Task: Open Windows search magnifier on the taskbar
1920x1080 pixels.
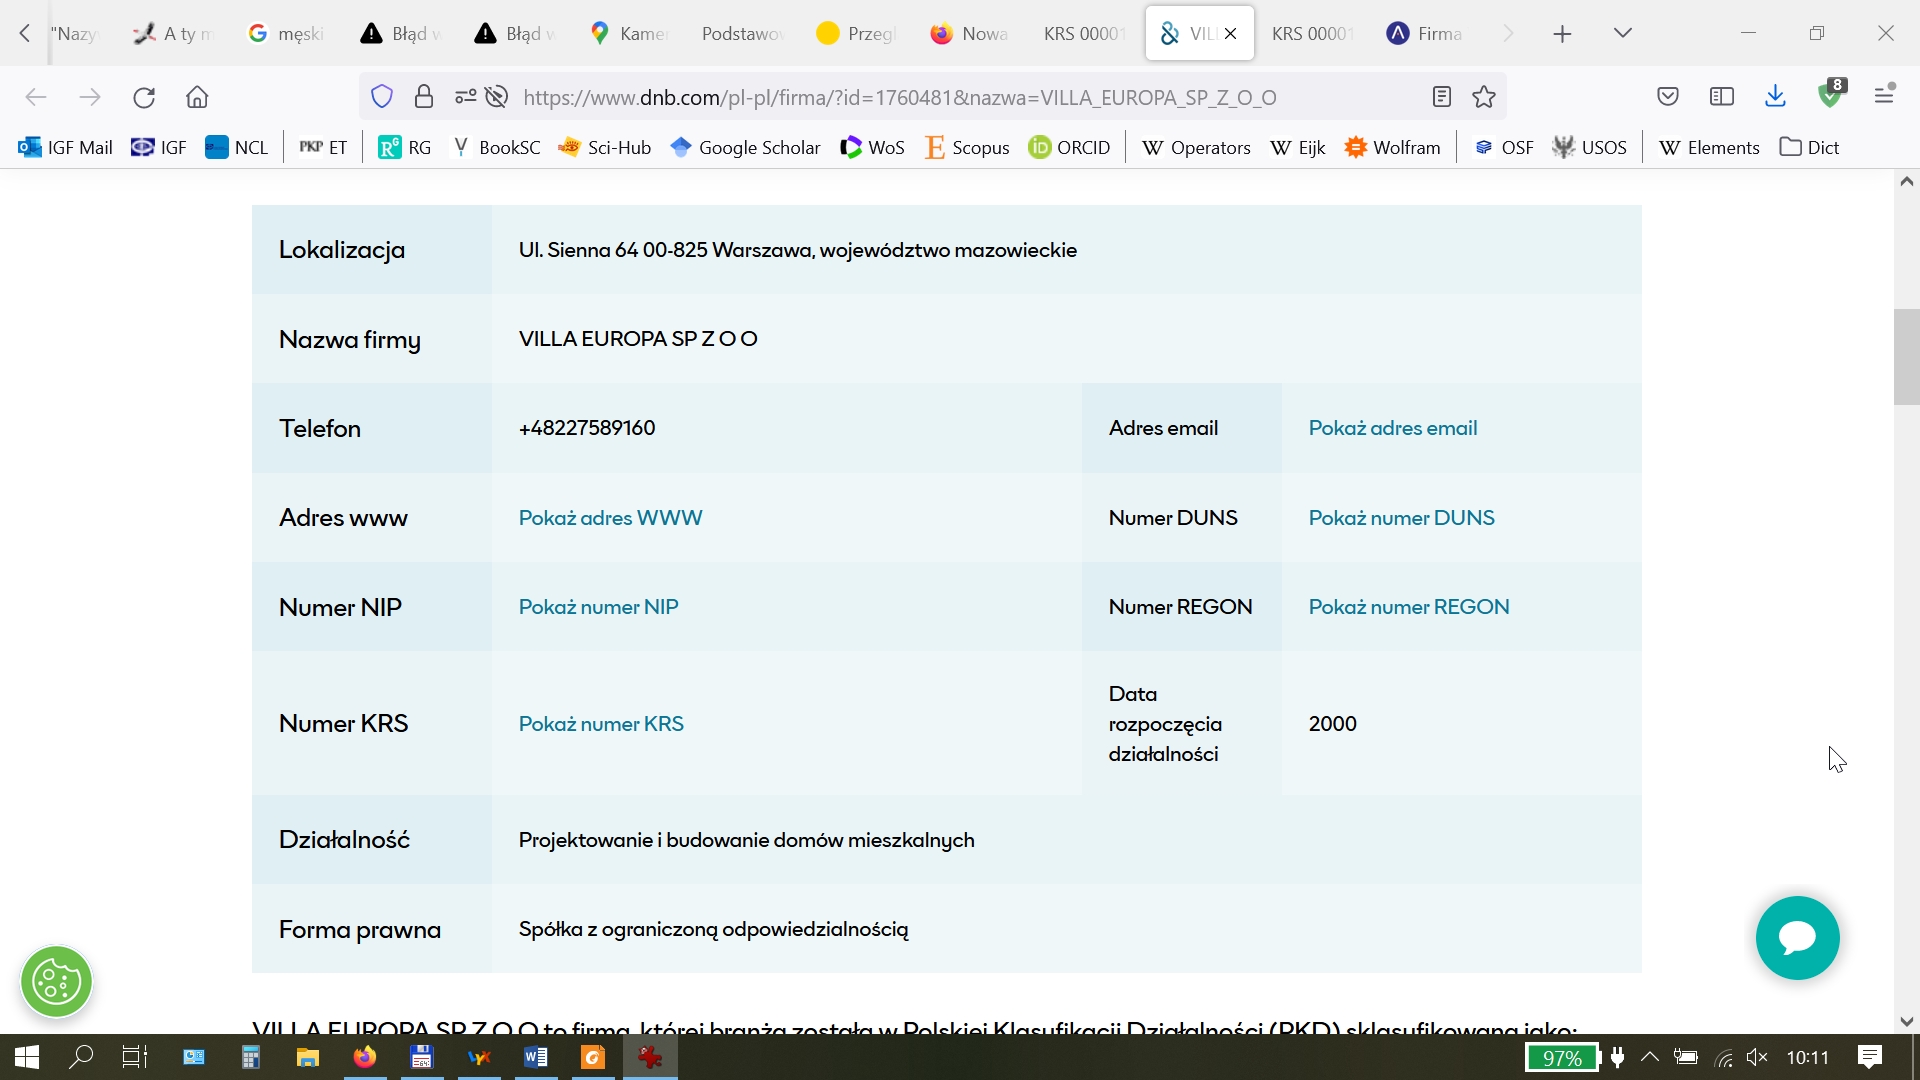Action: pyautogui.click(x=81, y=1057)
